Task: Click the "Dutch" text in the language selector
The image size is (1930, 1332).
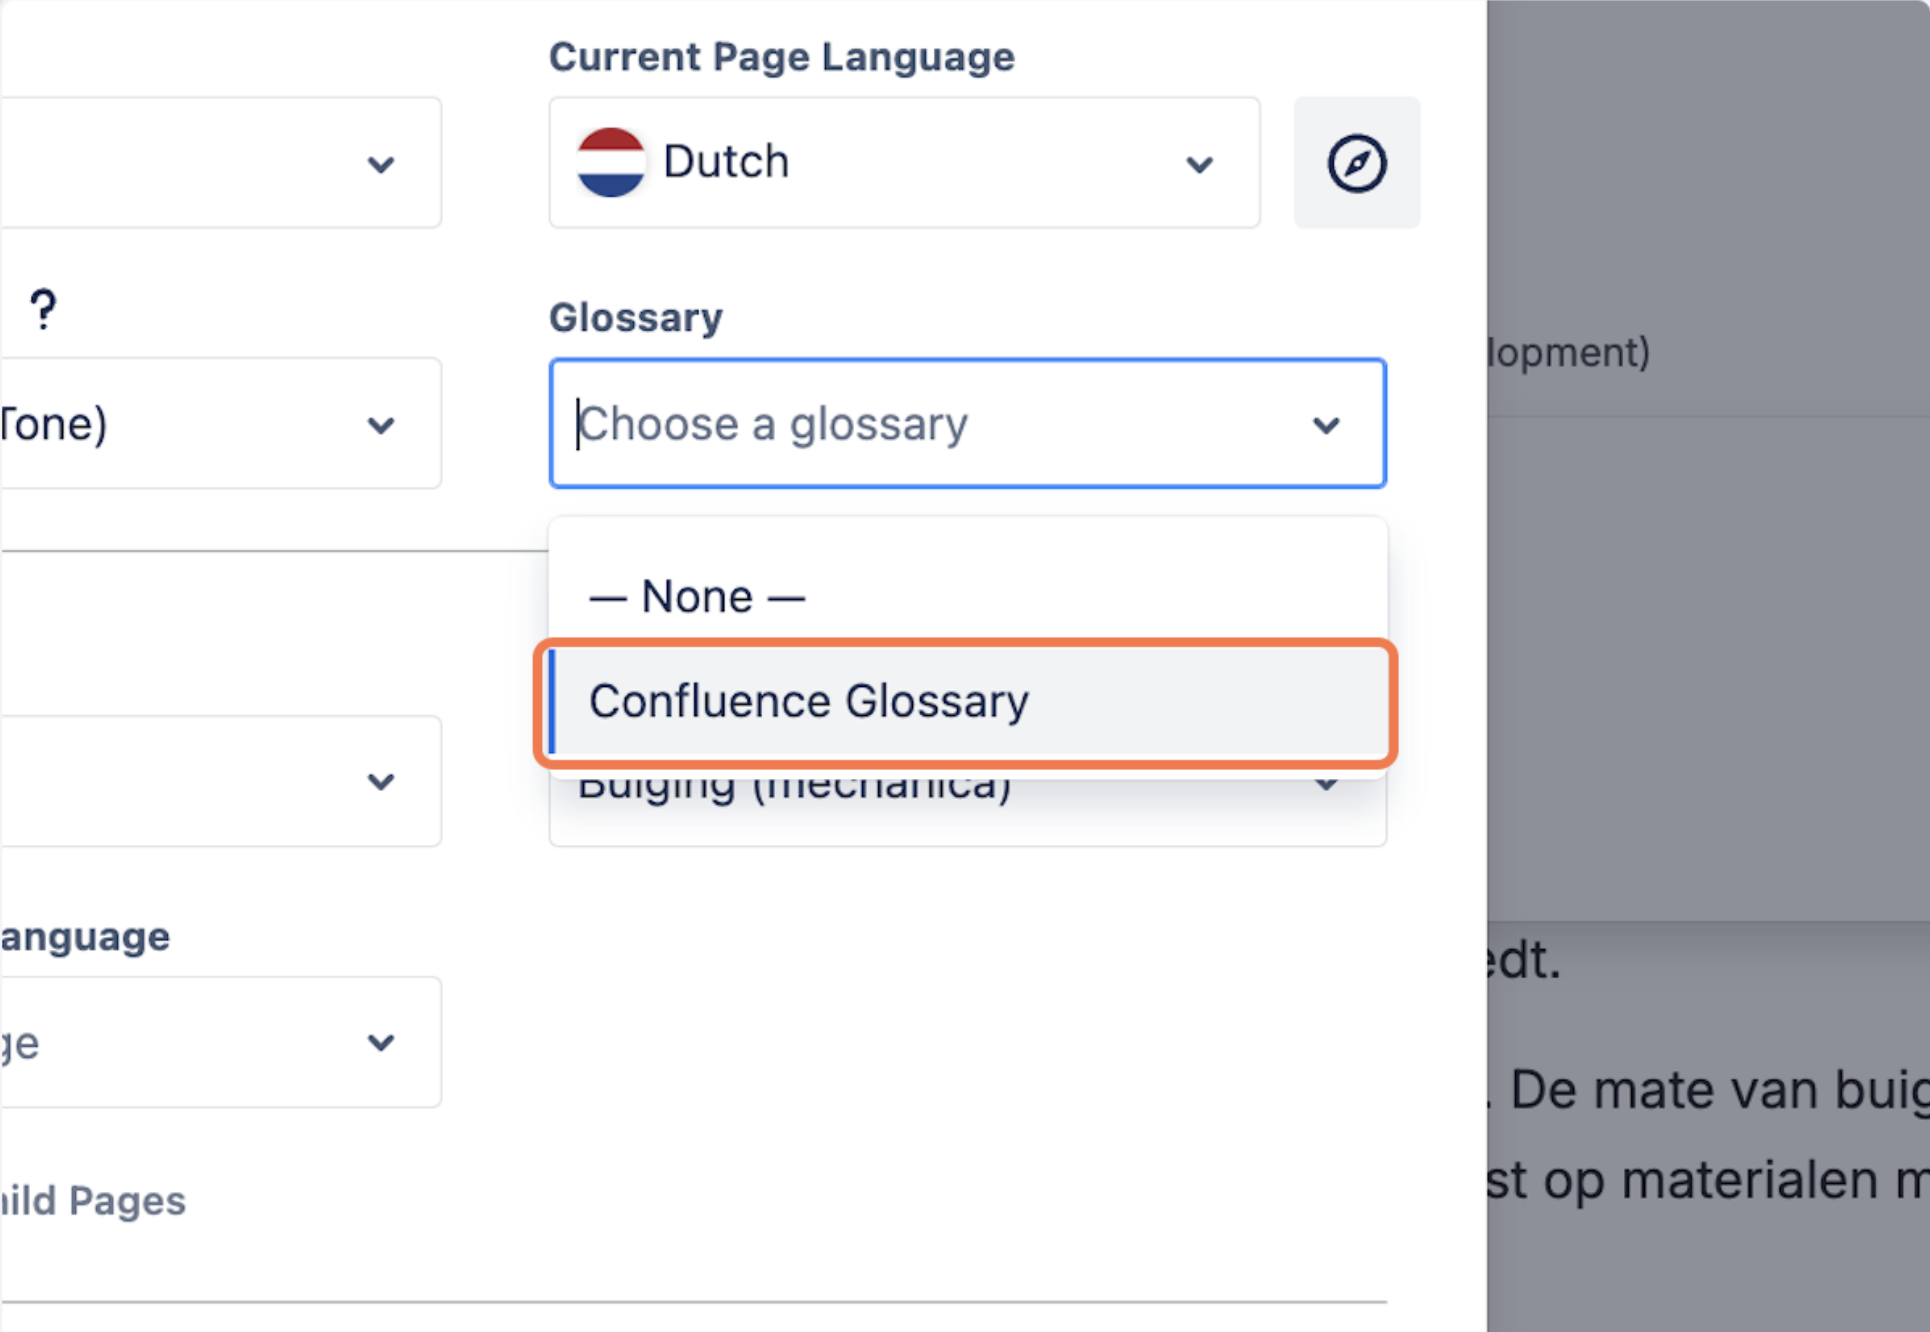Action: [726, 162]
